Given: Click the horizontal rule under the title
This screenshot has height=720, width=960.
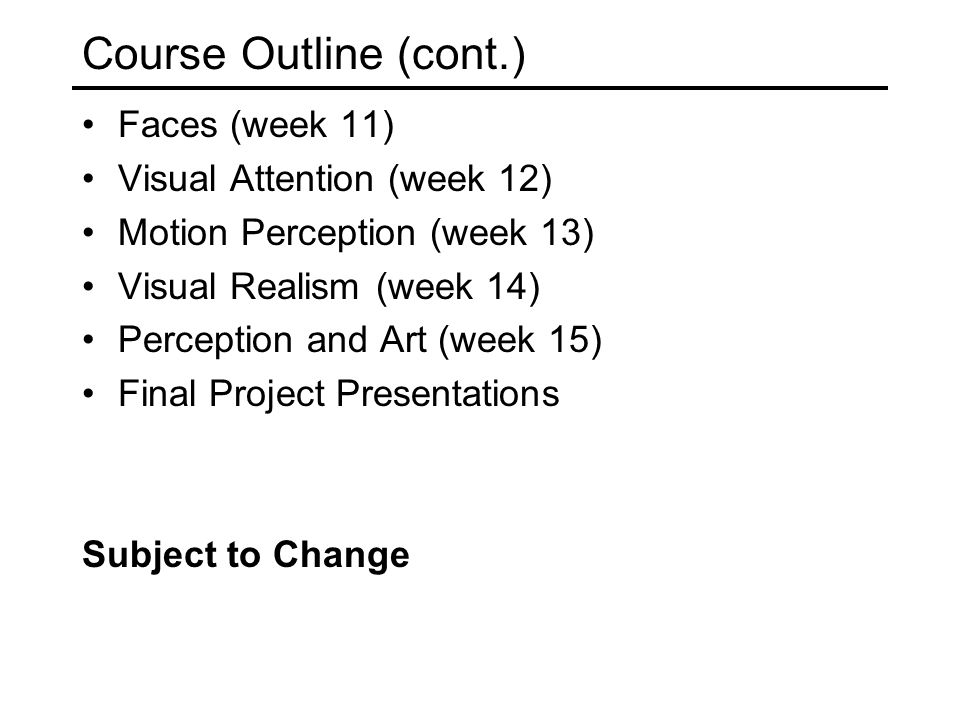Looking at the screenshot, I should (480, 88).
